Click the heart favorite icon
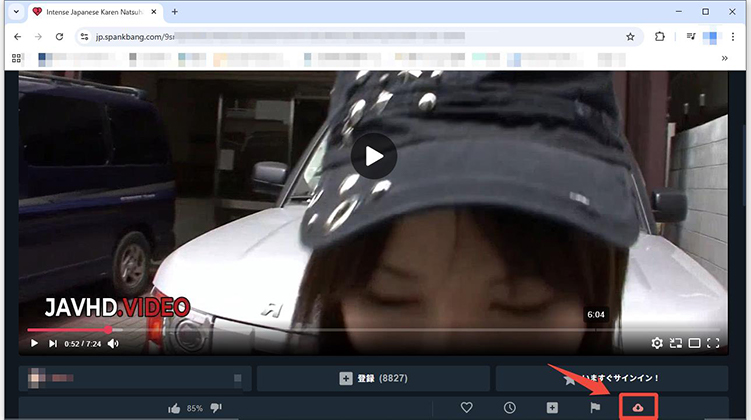The width and height of the screenshot is (751, 420). tap(466, 408)
